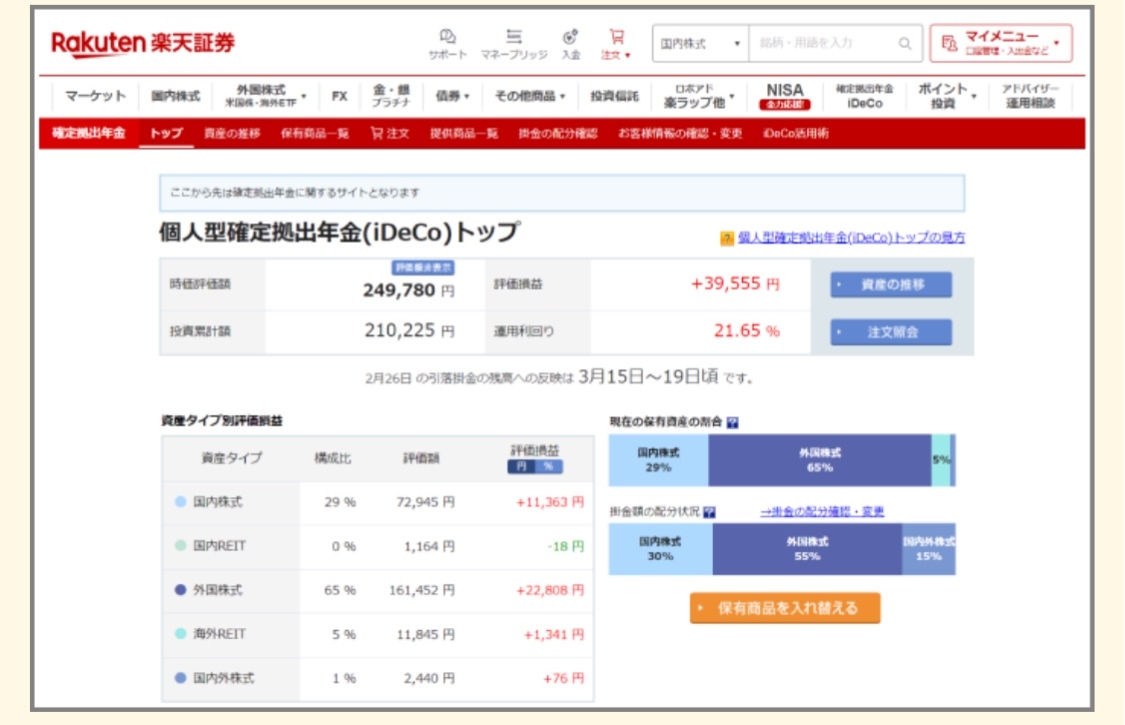Click the blue 注文照会 button

click(x=891, y=332)
